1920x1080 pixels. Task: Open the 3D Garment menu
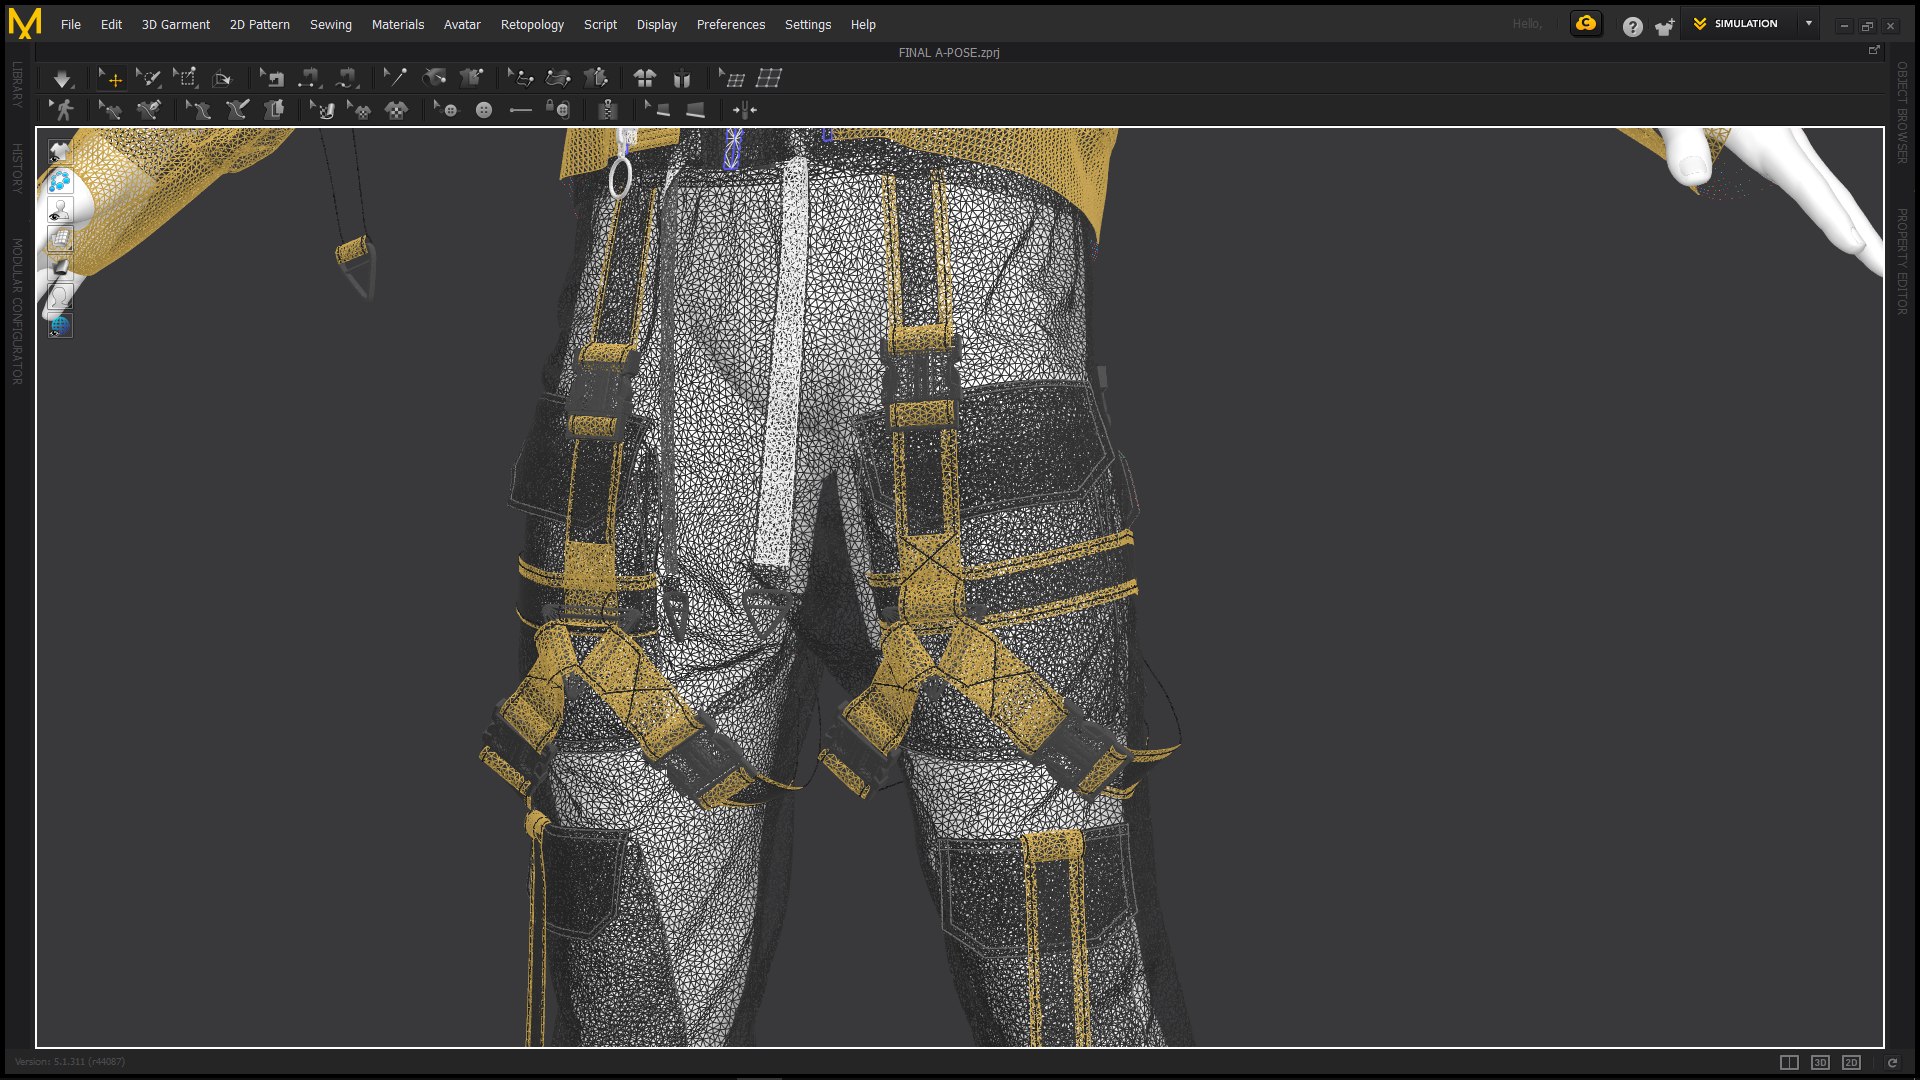click(176, 24)
